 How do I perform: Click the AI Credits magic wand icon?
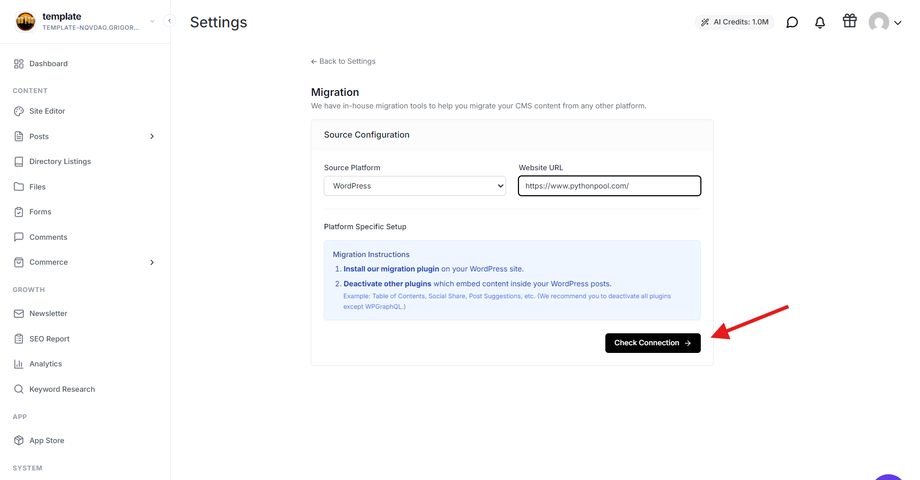click(705, 22)
